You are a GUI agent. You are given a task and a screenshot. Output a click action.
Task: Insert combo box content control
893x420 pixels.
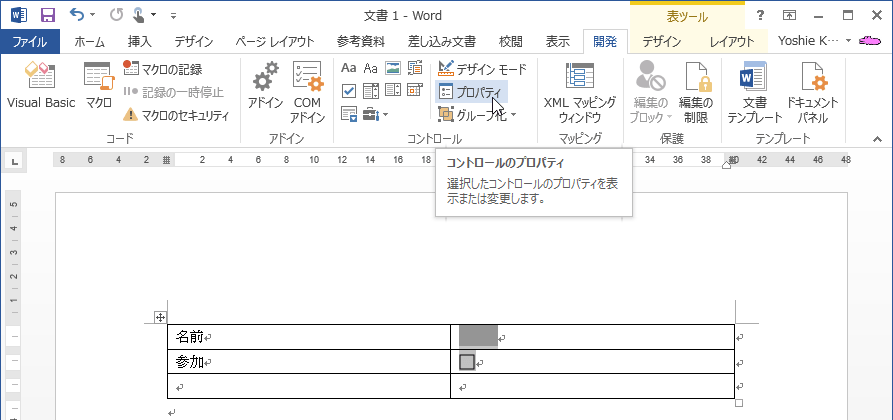371,91
